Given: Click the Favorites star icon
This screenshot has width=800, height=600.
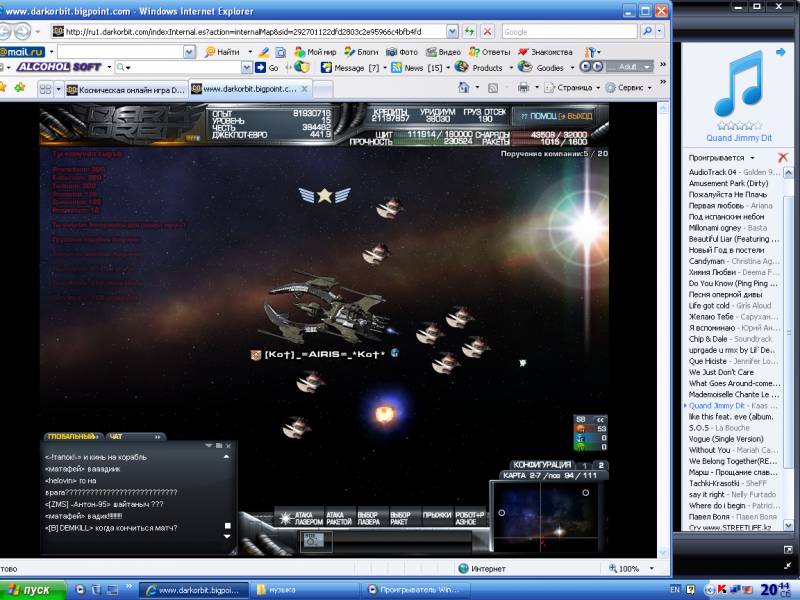Looking at the screenshot, I should coord(2,88).
